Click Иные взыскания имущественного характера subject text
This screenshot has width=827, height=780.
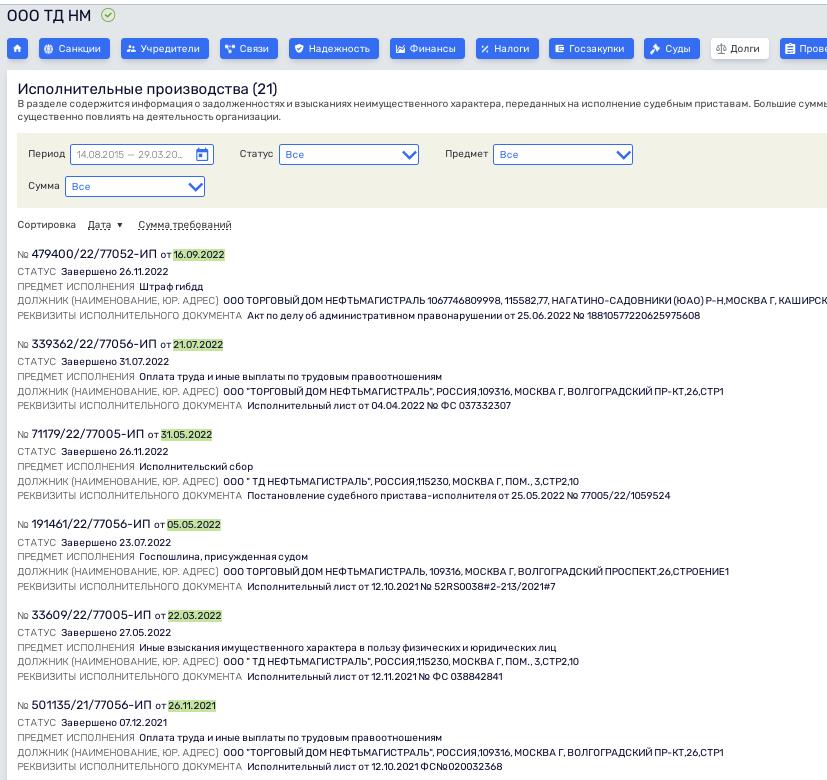click(348, 647)
